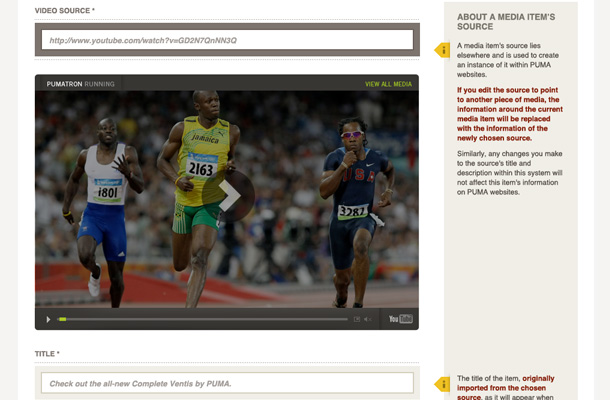The image size is (610, 400).
Task: Click the video thumbnail of runners
Action: click(x=227, y=199)
